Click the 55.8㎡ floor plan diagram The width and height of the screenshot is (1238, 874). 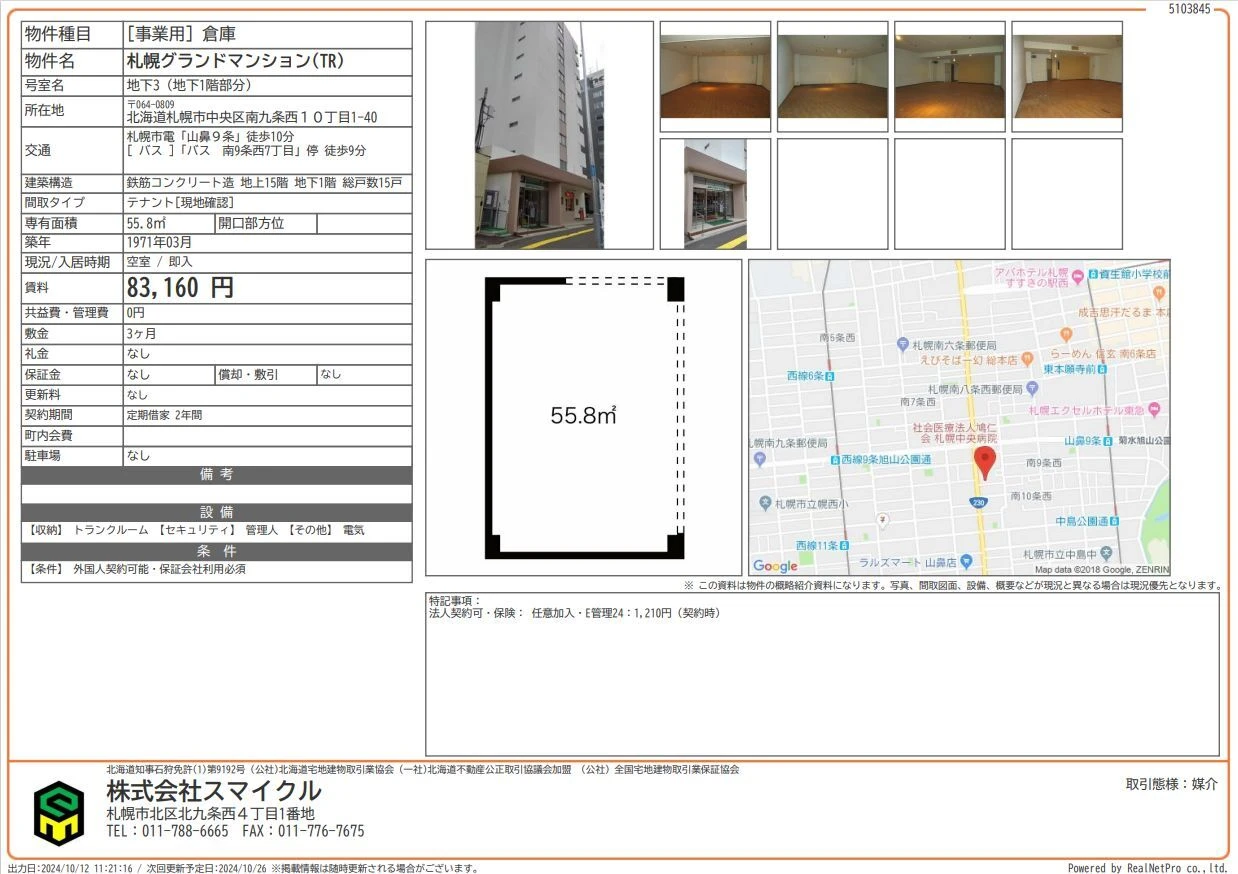click(584, 416)
